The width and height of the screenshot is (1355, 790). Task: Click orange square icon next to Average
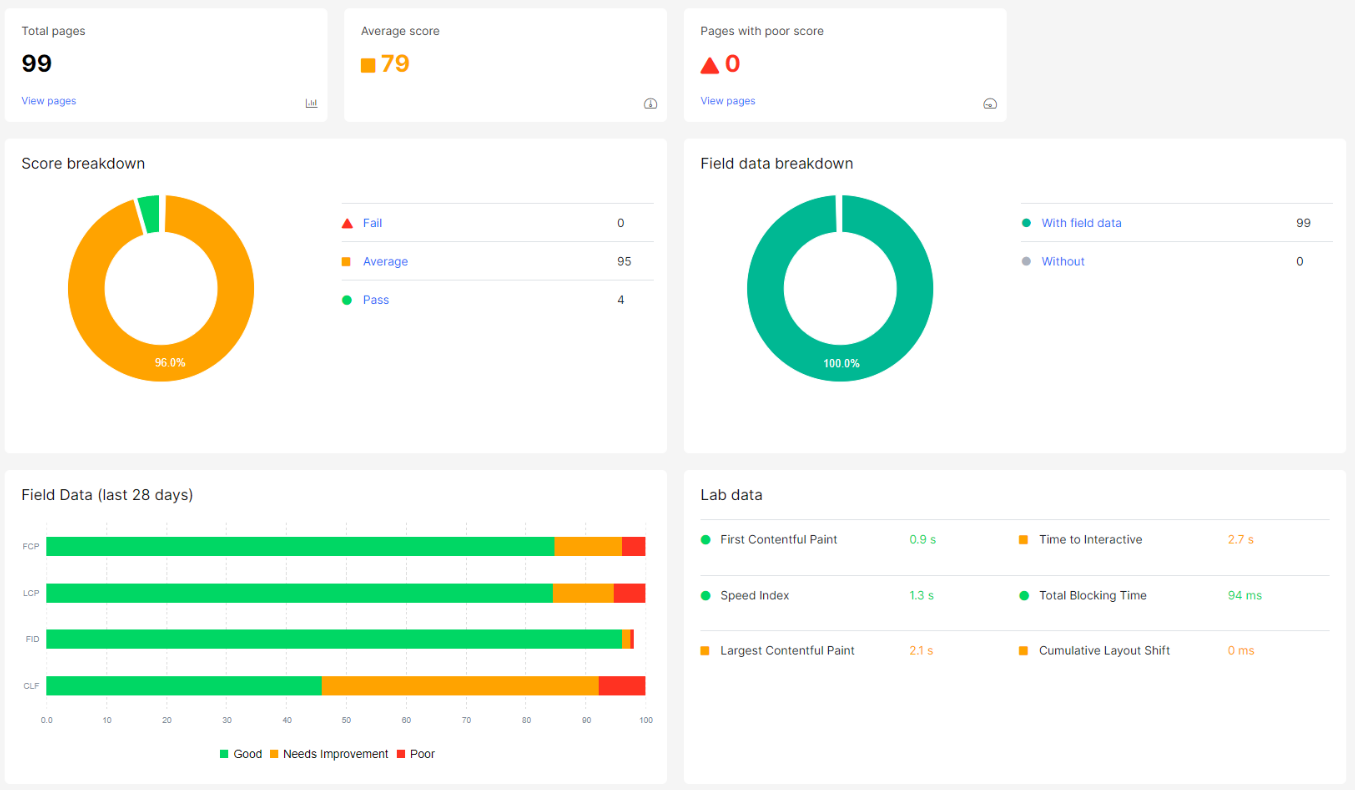click(346, 261)
